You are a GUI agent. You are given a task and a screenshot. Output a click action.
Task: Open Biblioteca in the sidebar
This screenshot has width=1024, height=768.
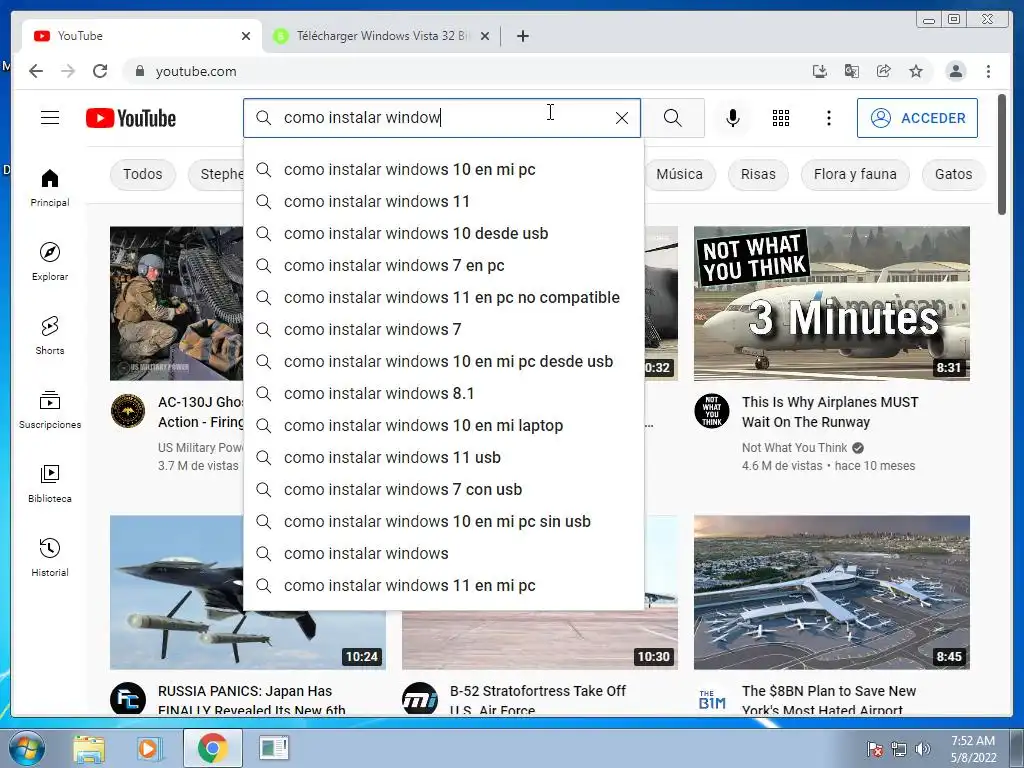click(x=50, y=483)
